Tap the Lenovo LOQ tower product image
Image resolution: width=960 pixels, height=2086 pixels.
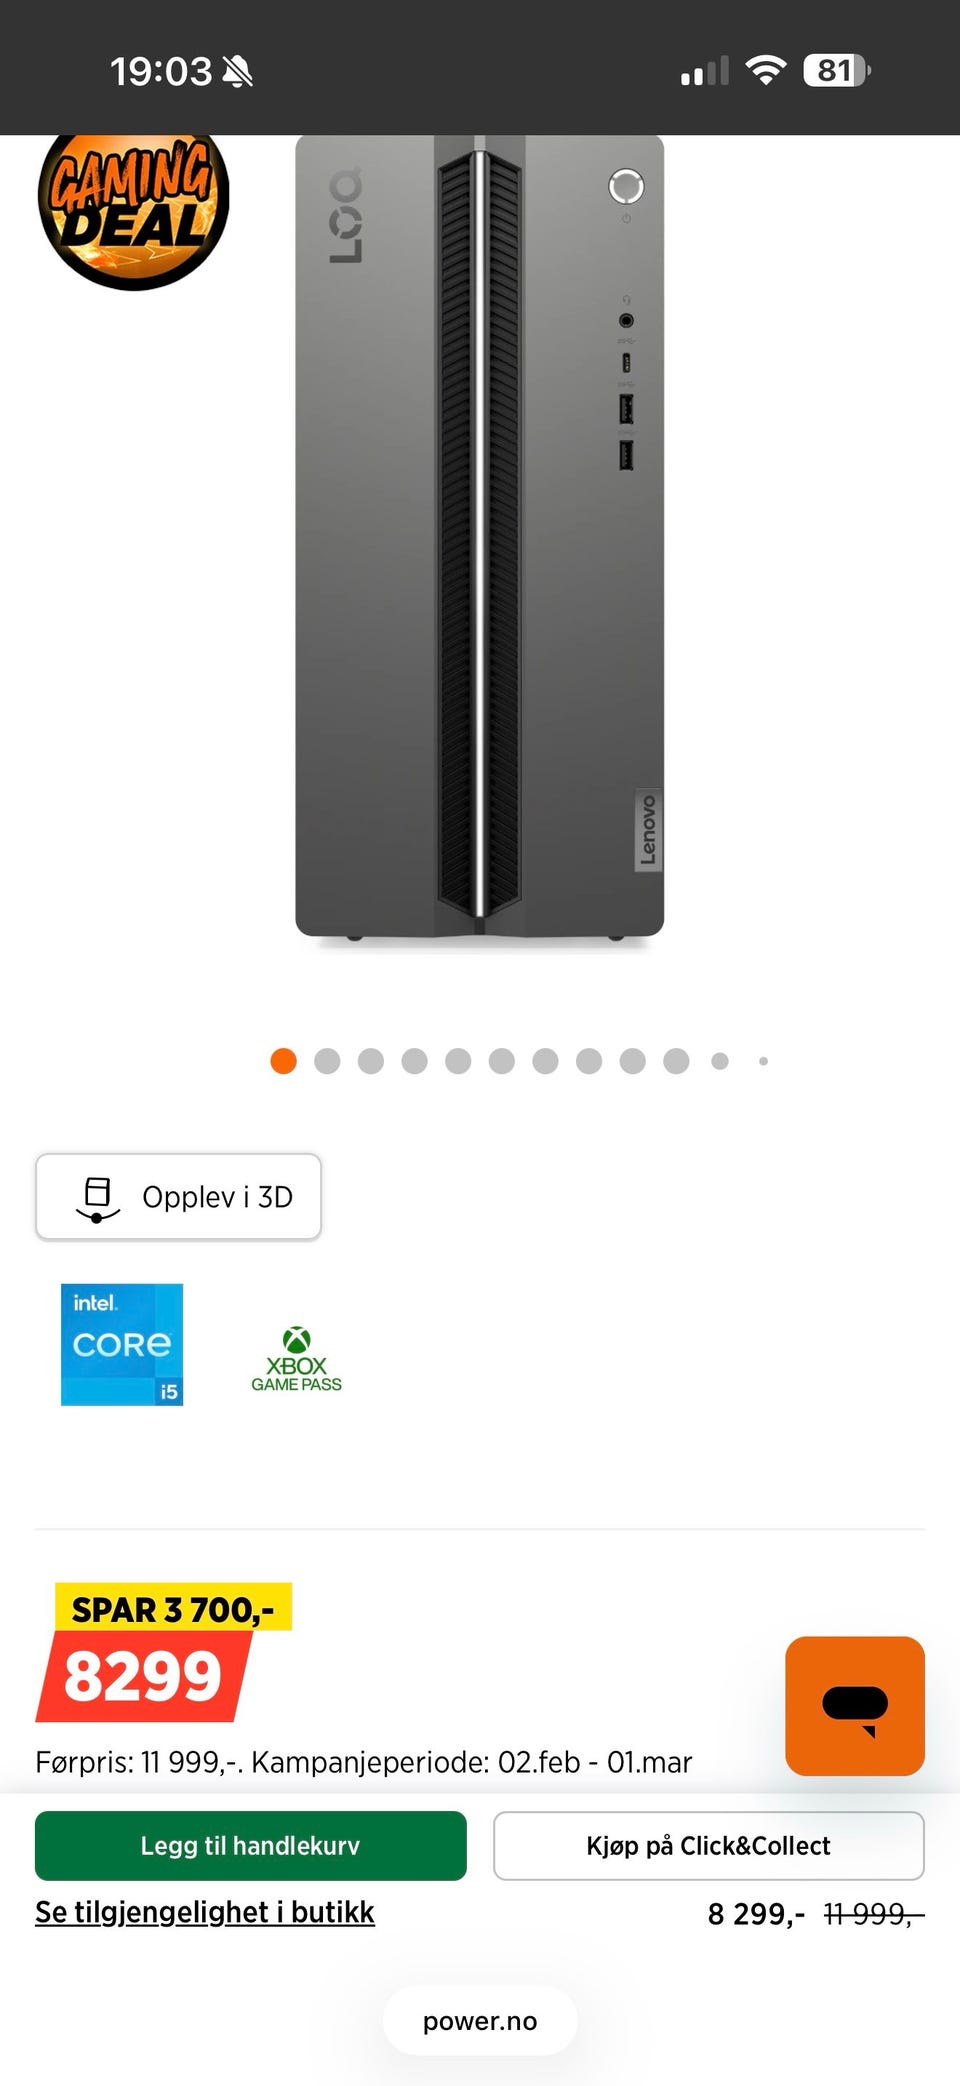click(x=480, y=538)
